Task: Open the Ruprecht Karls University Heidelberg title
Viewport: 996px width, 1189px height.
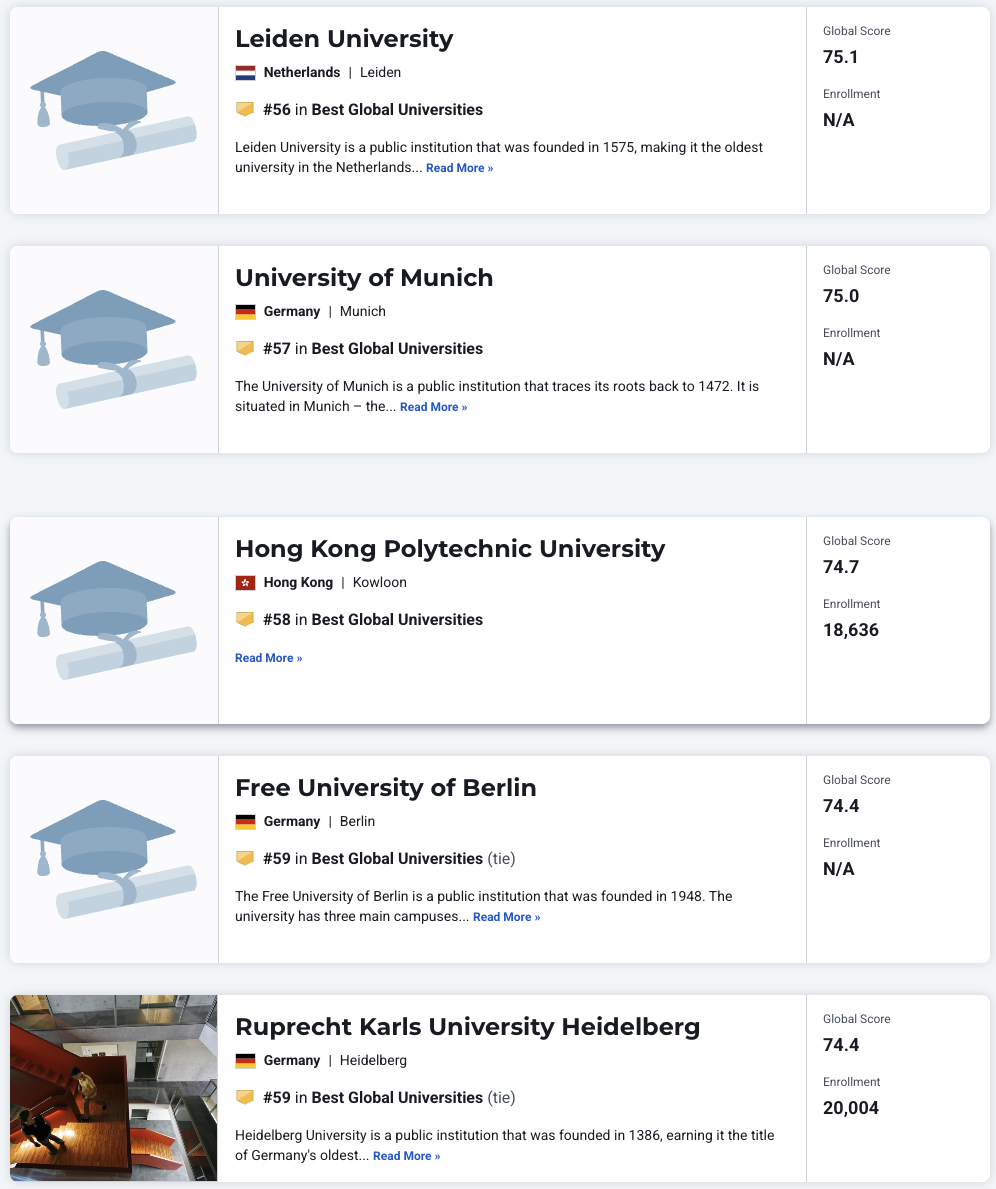Action: (x=467, y=1027)
